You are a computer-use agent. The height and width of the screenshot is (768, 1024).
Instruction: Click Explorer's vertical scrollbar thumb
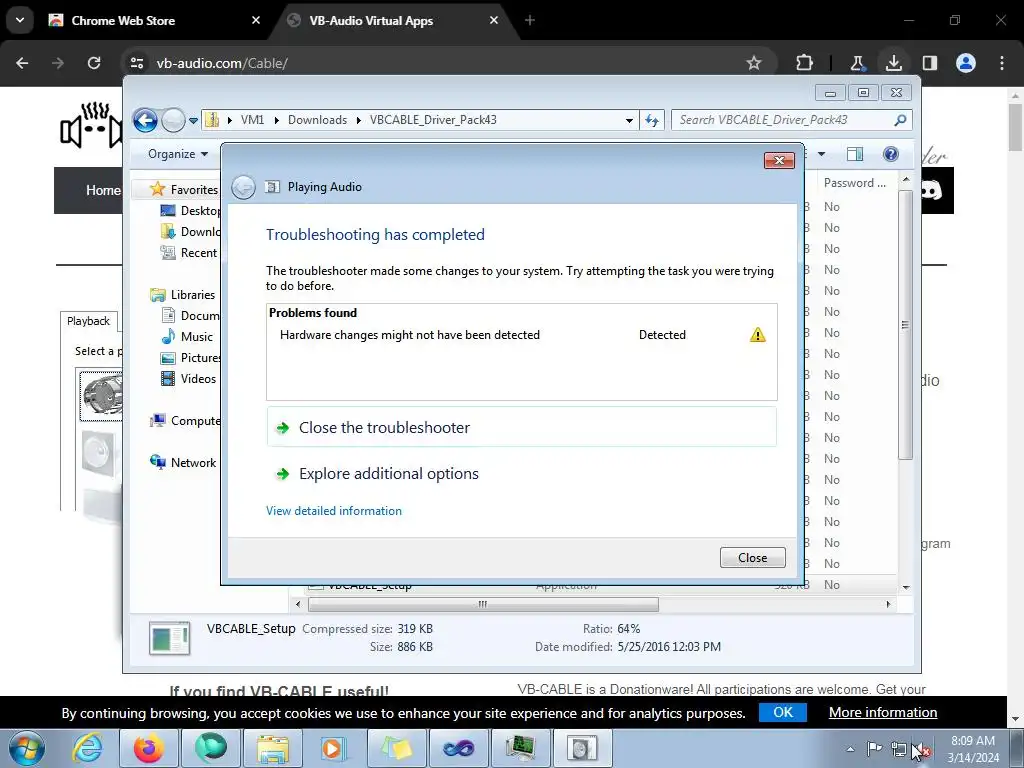[905, 325]
